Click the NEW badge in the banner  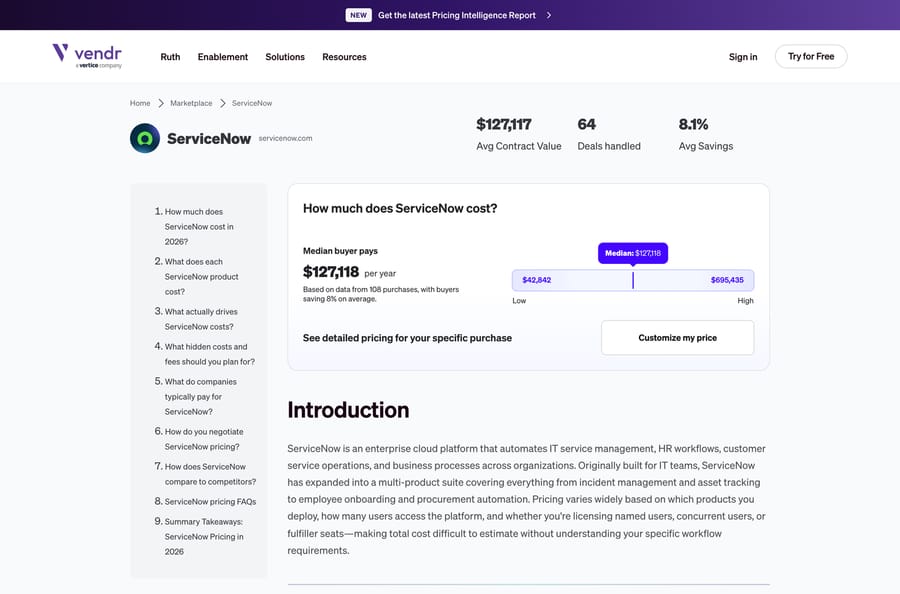pyautogui.click(x=358, y=15)
